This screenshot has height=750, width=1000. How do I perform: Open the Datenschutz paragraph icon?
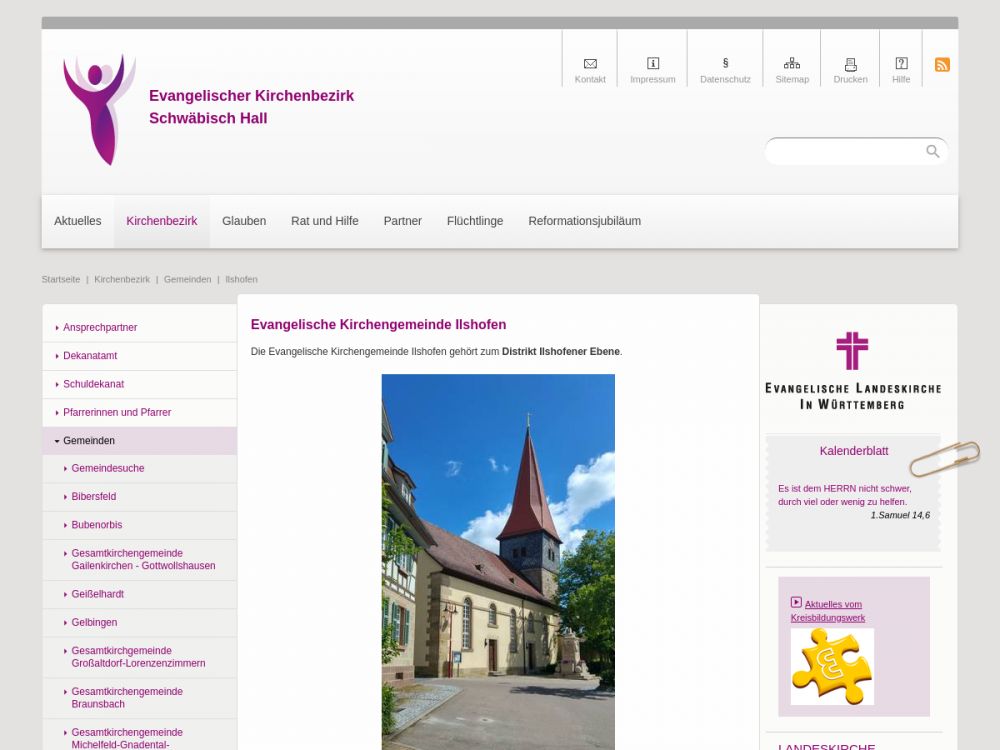[725, 63]
